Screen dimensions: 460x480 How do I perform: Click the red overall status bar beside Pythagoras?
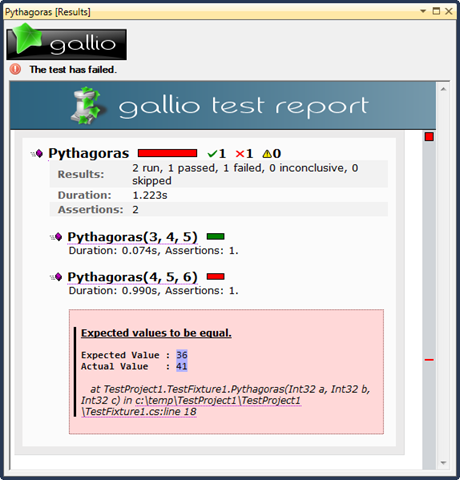[x=167, y=153]
